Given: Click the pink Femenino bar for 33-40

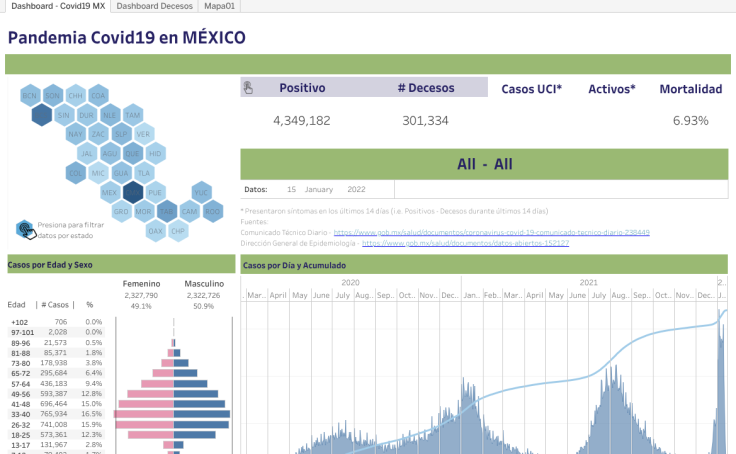Looking at the screenshot, I should click(x=144, y=413).
